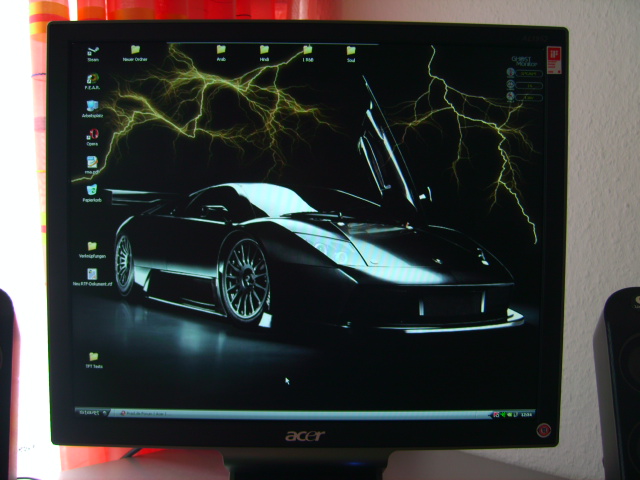
Task: Launch the Opera browser shortcut
Action: [92, 134]
